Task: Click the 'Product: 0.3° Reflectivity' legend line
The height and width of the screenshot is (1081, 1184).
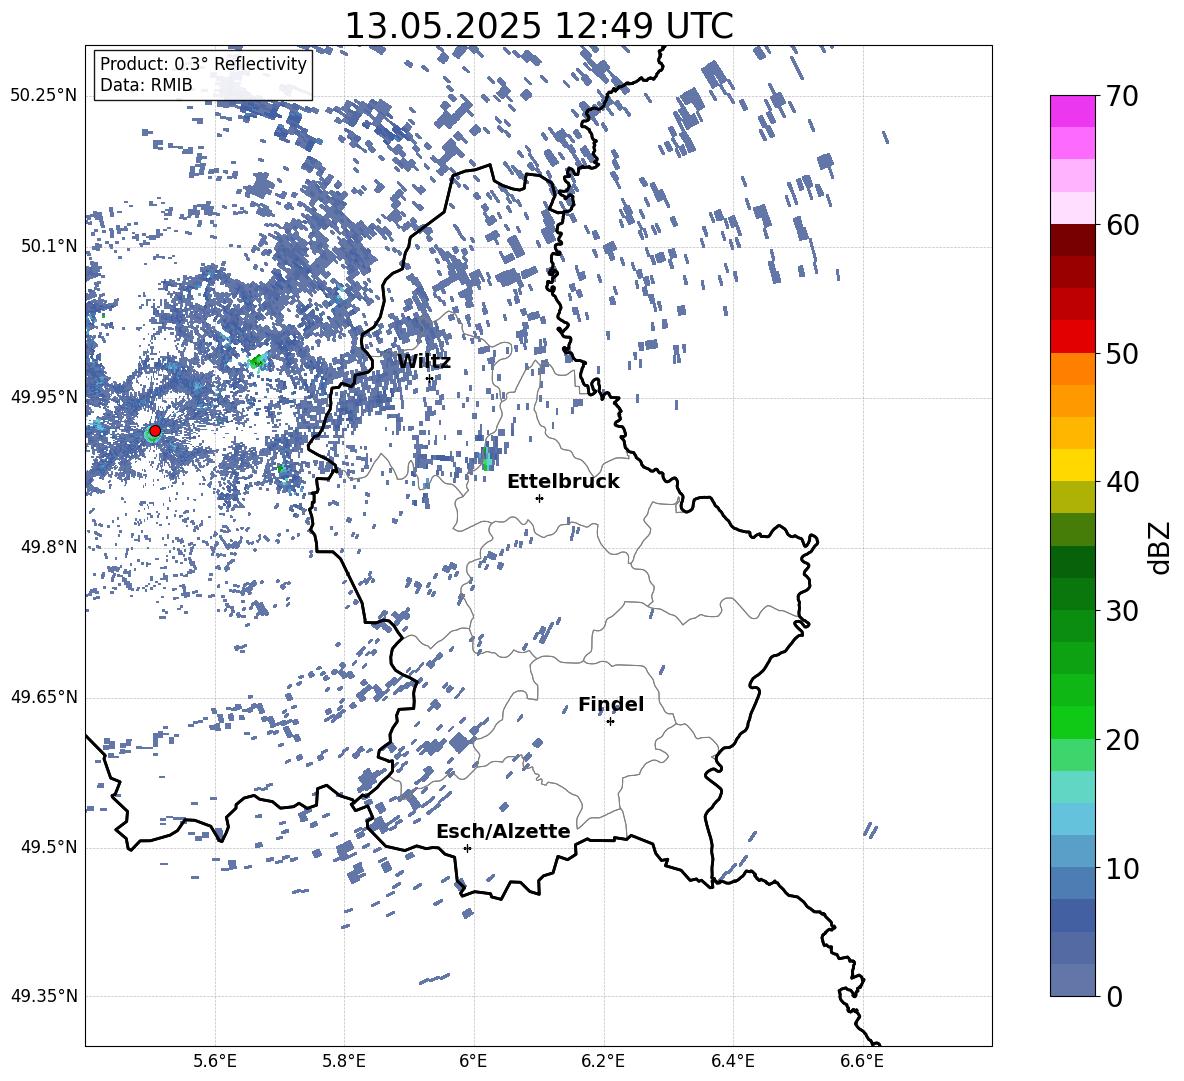Action: click(203, 63)
